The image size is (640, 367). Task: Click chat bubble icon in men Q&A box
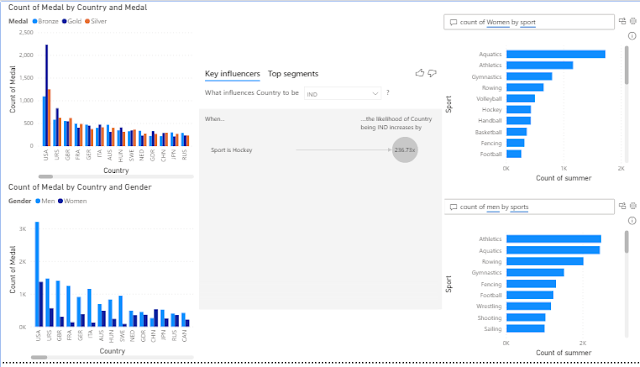[453, 207]
